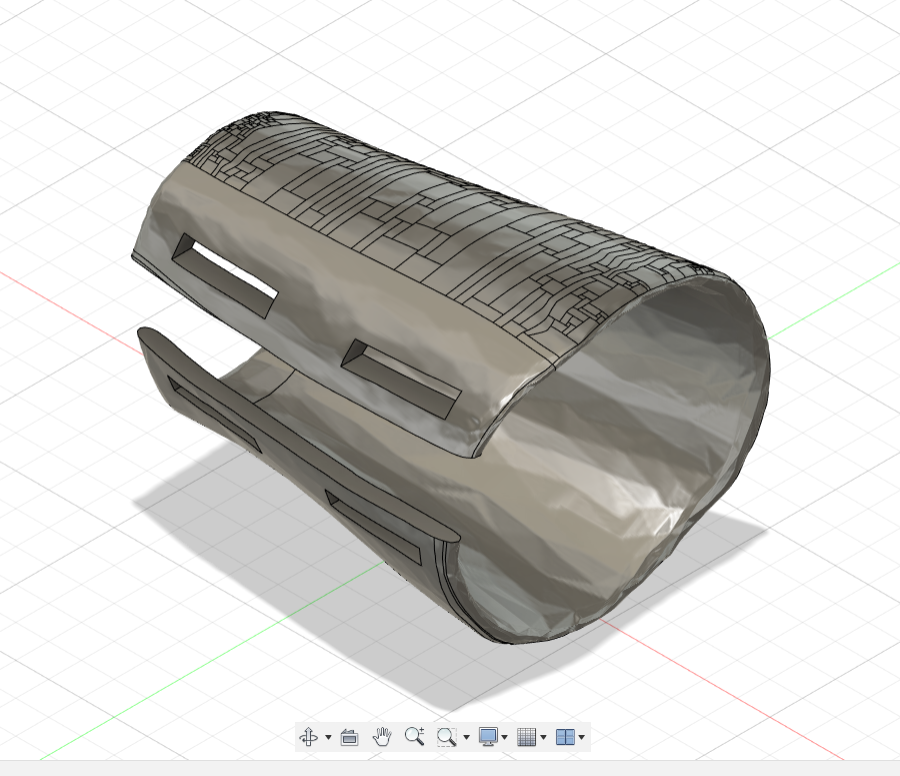Click the Viewports layout icon
This screenshot has height=776, width=900.
[565, 737]
